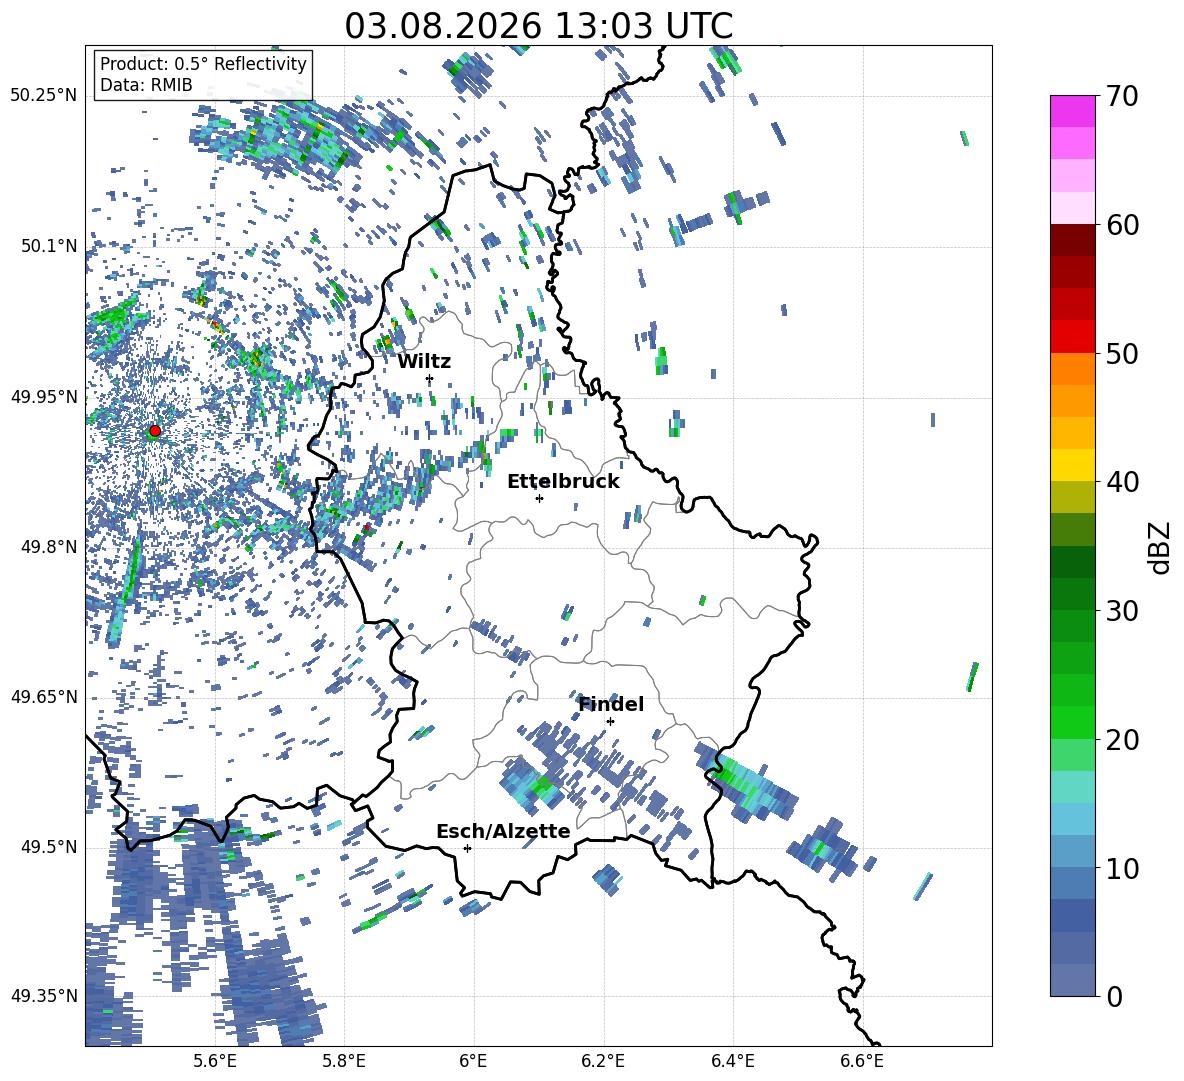Click the Ettelbruck station cross marker
Image resolution: width=1184 pixels, height=1081 pixels.
pyautogui.click(x=539, y=498)
